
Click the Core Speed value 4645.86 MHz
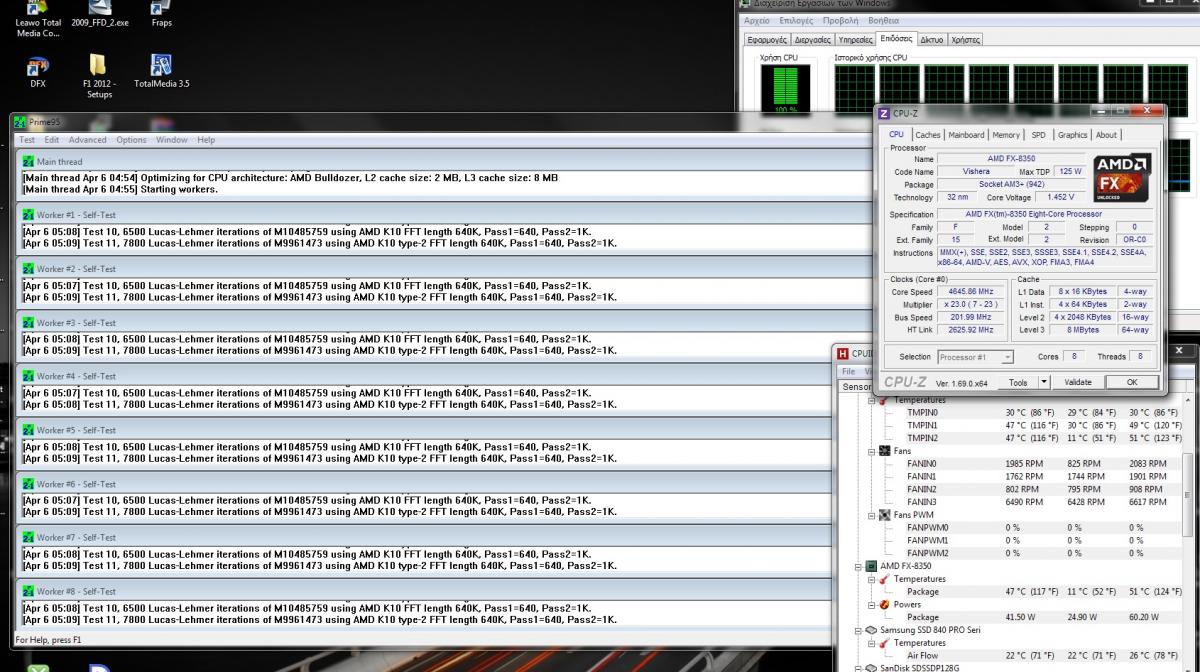(x=969, y=292)
